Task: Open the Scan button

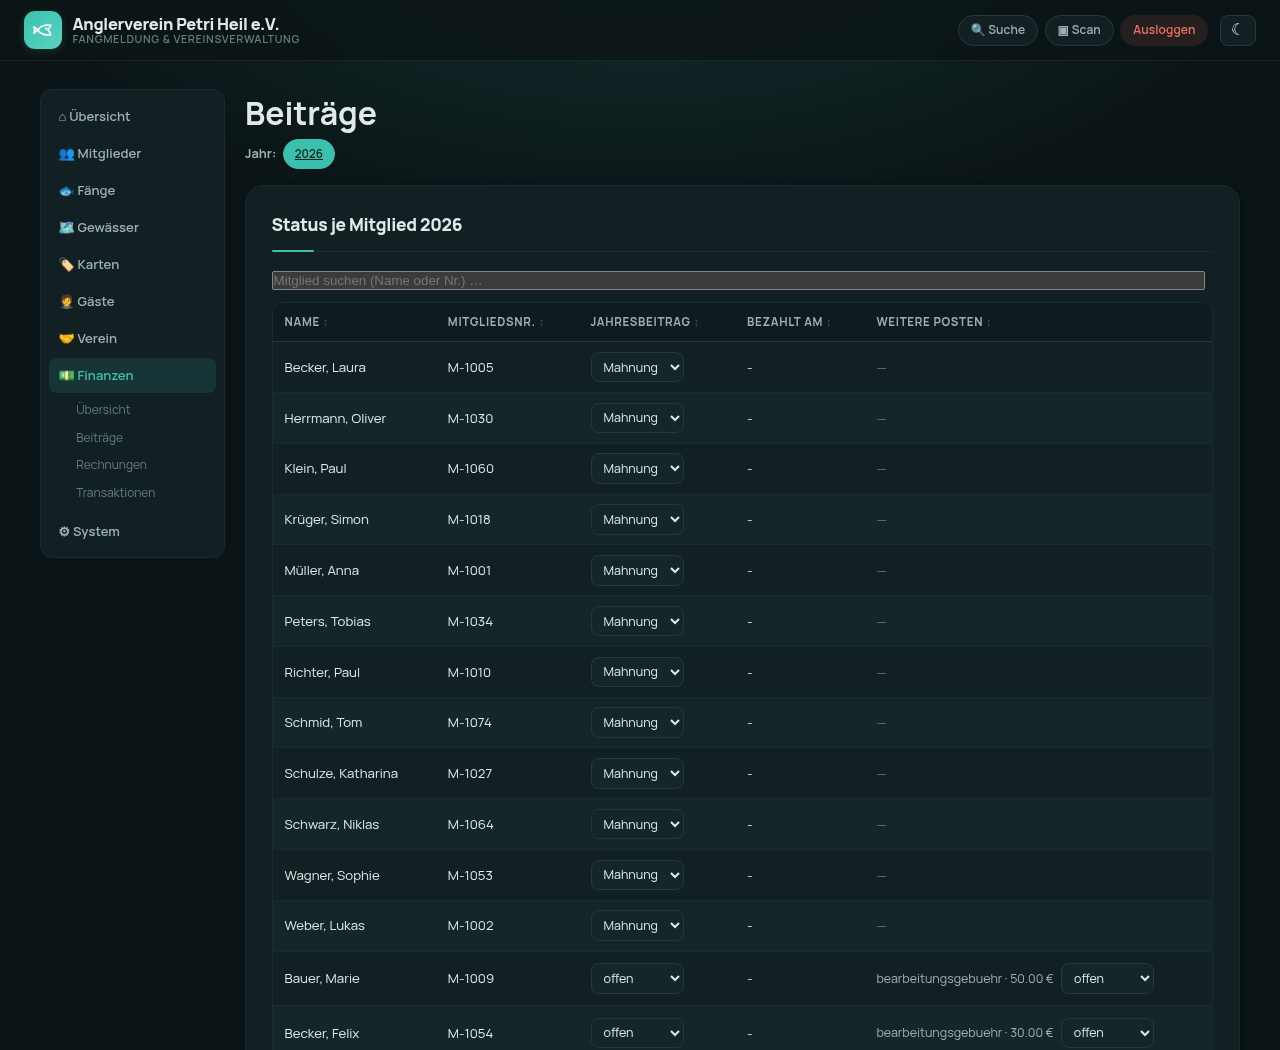Action: (1079, 30)
